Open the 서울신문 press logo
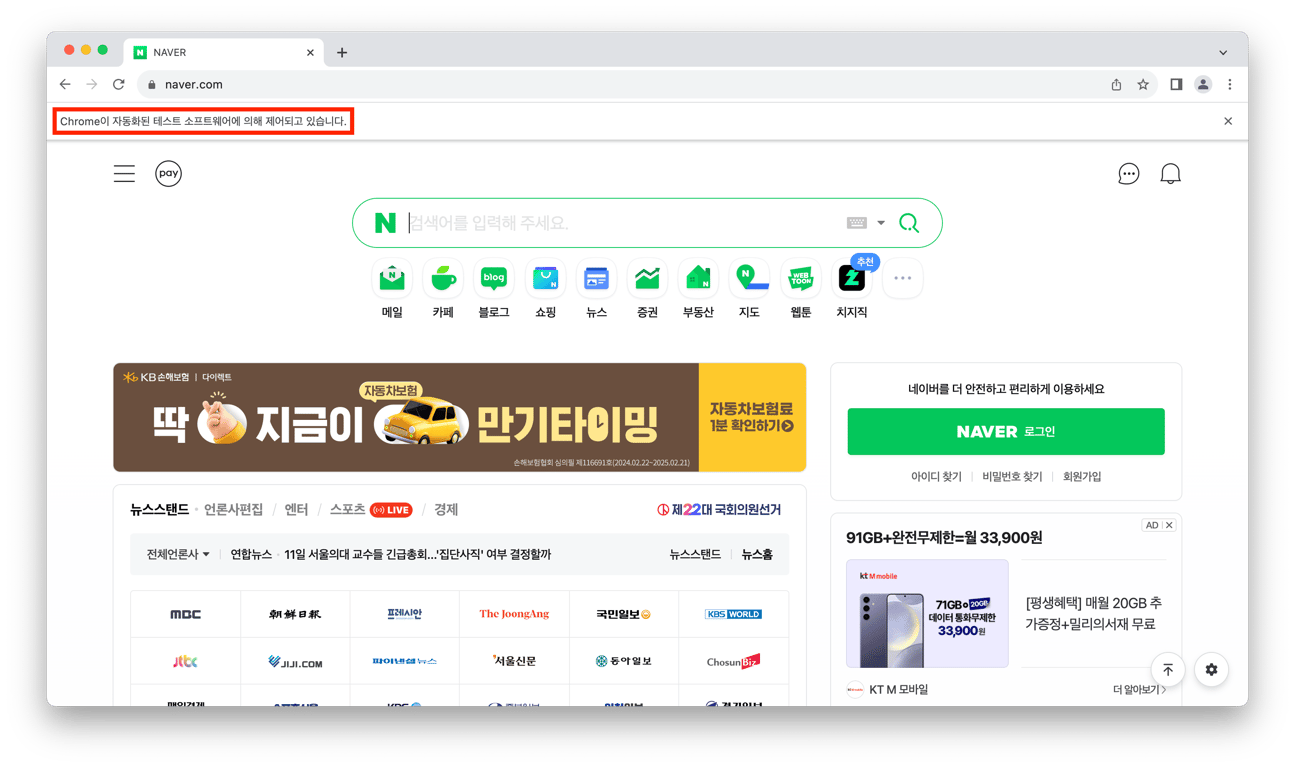This screenshot has width=1295, height=768. [x=514, y=661]
